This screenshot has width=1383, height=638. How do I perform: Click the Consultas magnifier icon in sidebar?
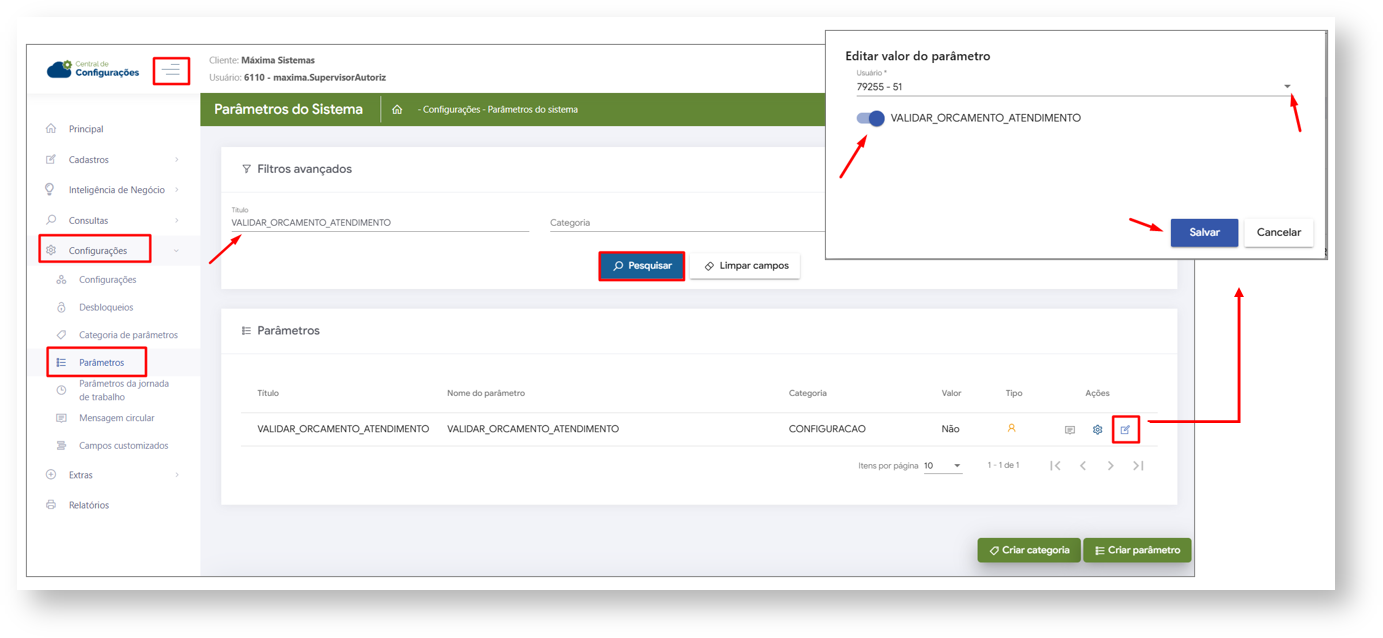[x=51, y=220]
